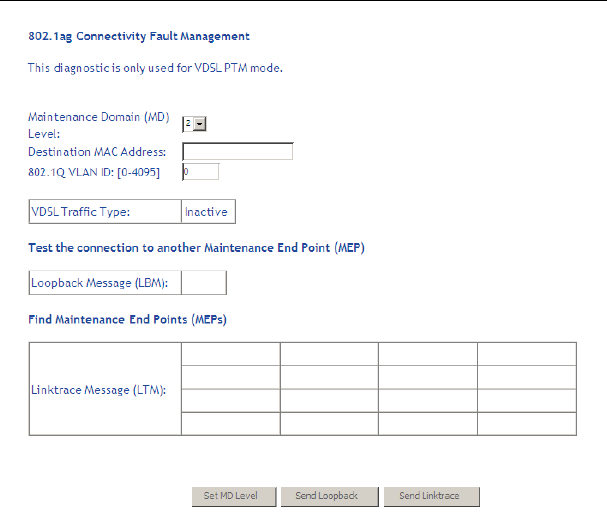Click the VDSL Traffic Type label cell
Screen dimensions: 607x514
[105, 212]
